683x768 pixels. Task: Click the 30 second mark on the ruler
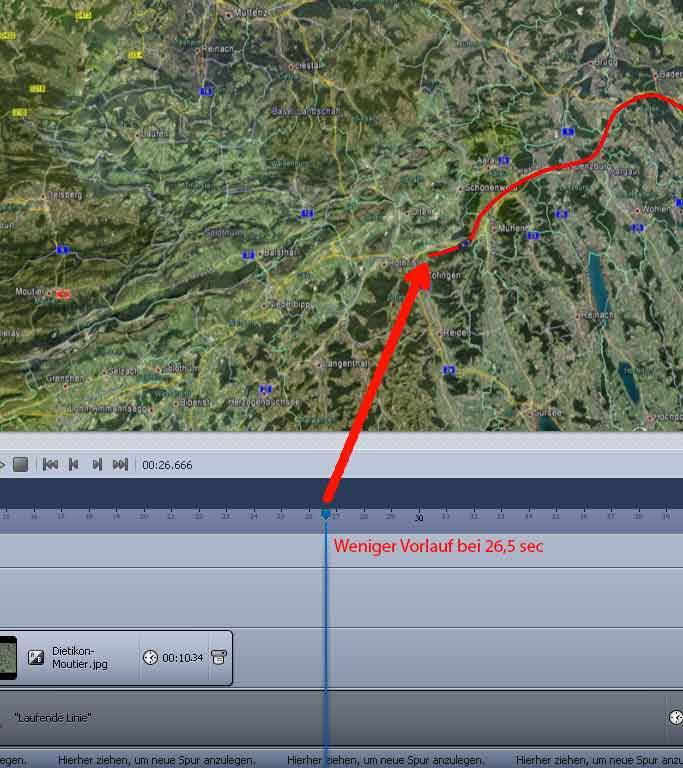pyautogui.click(x=419, y=518)
